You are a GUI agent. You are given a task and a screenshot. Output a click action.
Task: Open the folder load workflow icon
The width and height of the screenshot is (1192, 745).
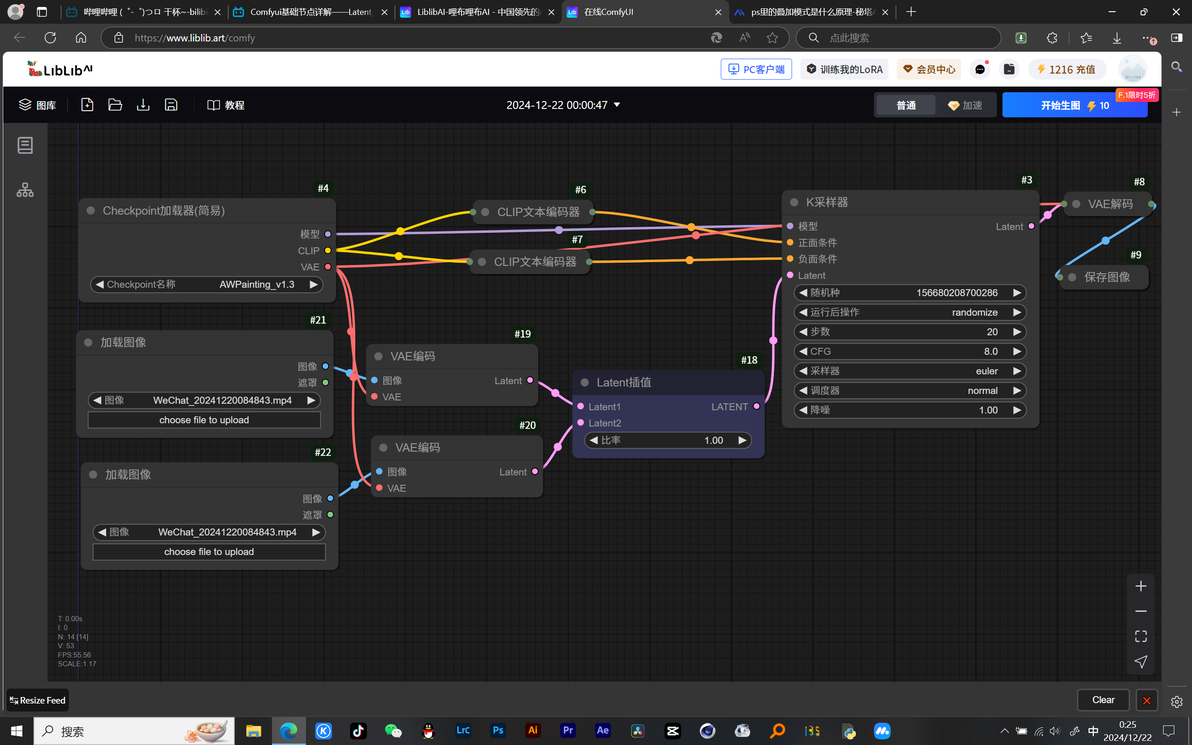tap(115, 105)
